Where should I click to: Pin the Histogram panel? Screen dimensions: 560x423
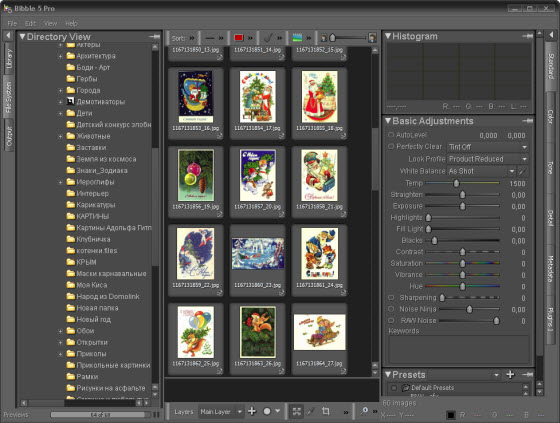[527, 36]
